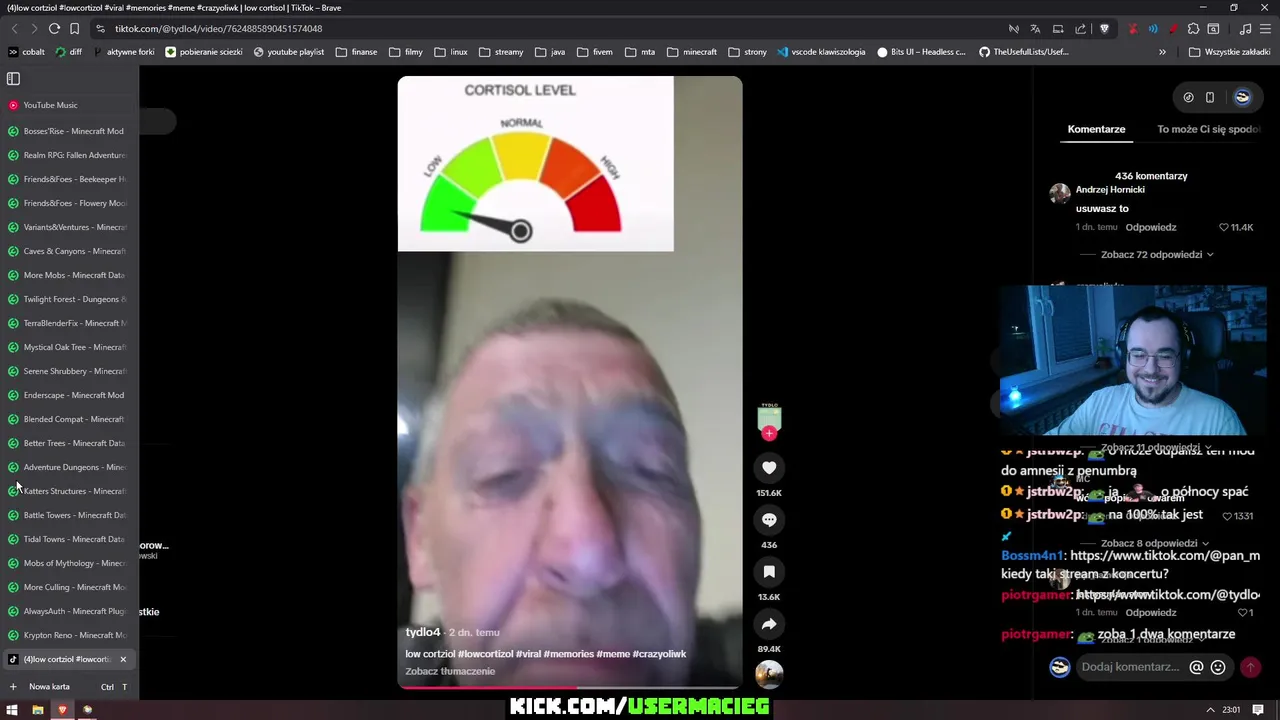Switch to Krypton Reno vertical tab
The width and height of the screenshot is (1280, 720).
[x=69, y=635]
